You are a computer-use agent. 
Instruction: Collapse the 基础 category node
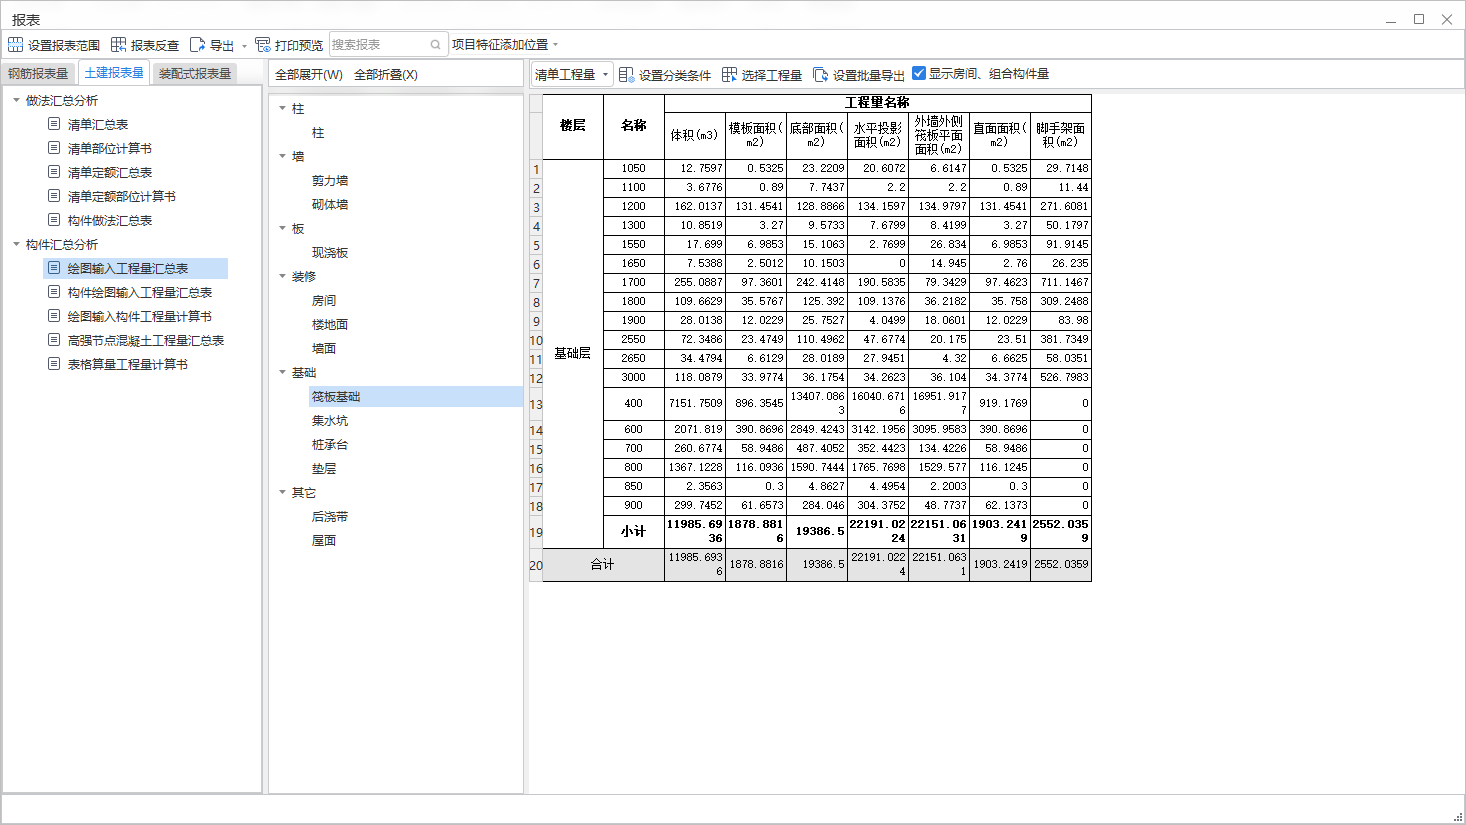pyautogui.click(x=282, y=372)
